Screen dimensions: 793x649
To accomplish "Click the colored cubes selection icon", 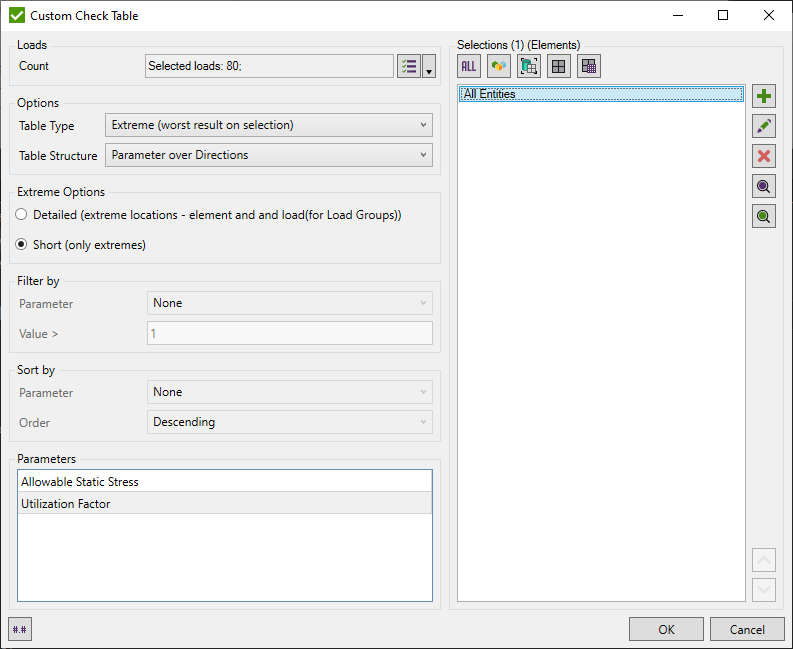I will 499,66.
